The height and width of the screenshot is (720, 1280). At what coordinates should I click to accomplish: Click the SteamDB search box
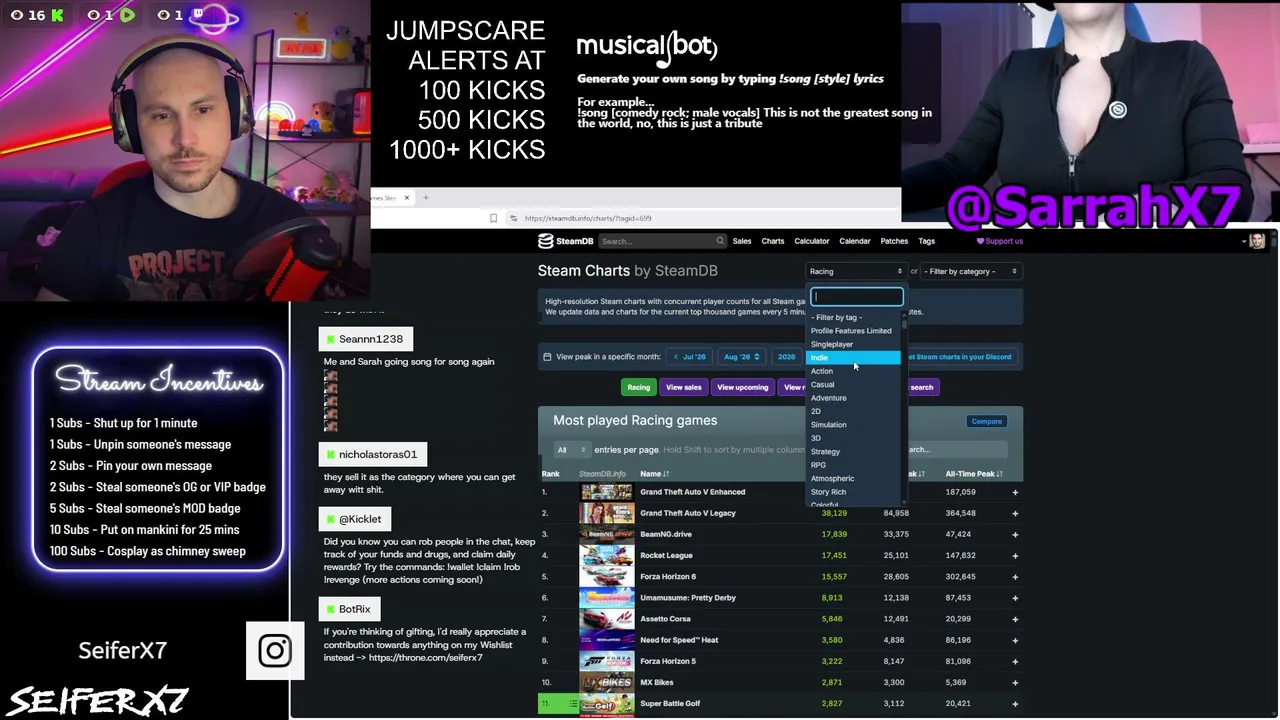pyautogui.click(x=661, y=241)
